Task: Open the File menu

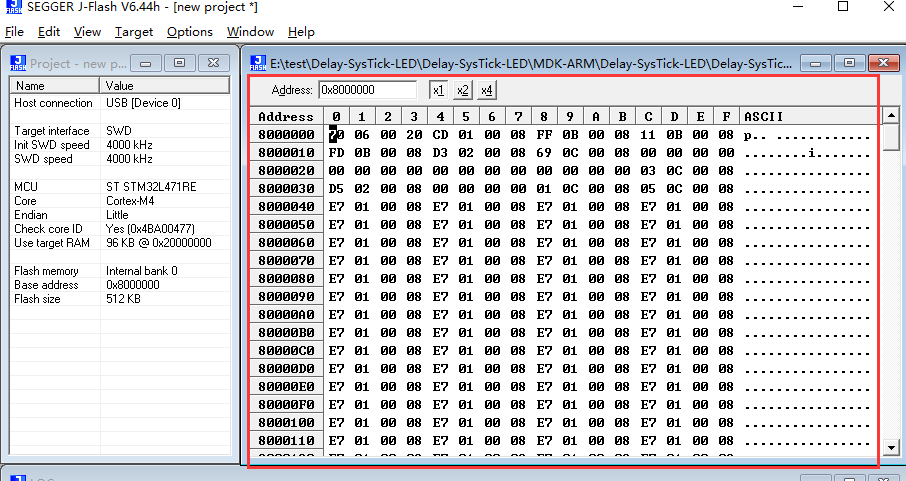Action: click(14, 32)
